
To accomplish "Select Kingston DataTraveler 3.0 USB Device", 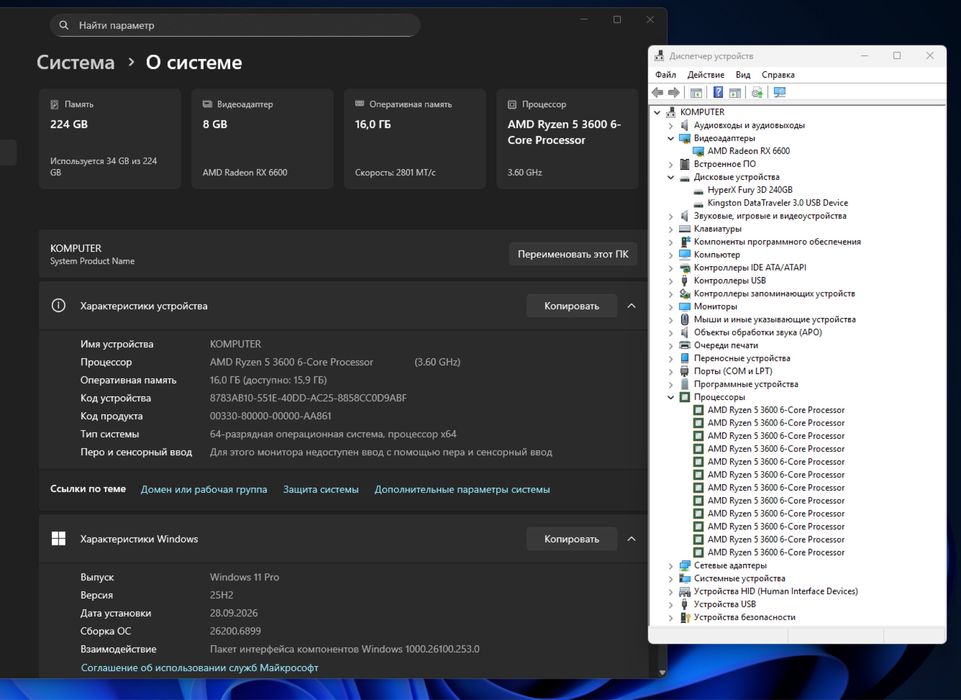I will [x=777, y=203].
